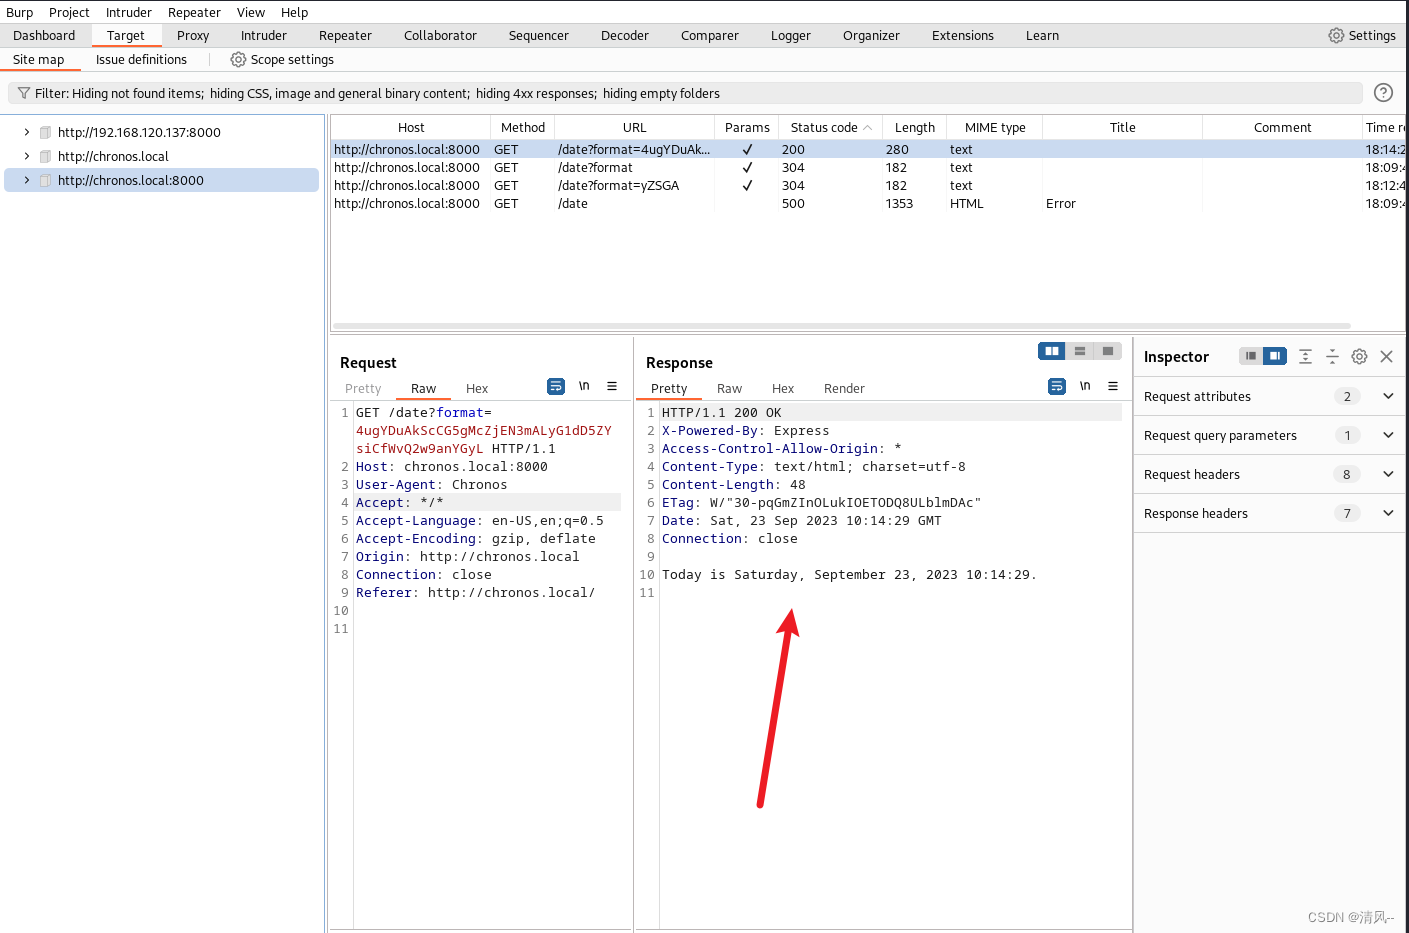Open the Burp menu
Viewport: 1409px width, 933px height.
19,12
